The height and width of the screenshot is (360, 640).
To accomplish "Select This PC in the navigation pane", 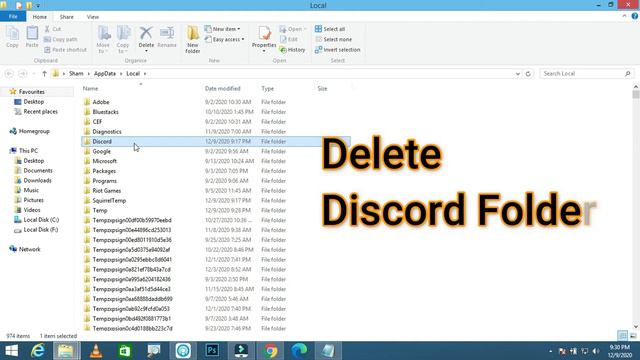I will coord(28,151).
